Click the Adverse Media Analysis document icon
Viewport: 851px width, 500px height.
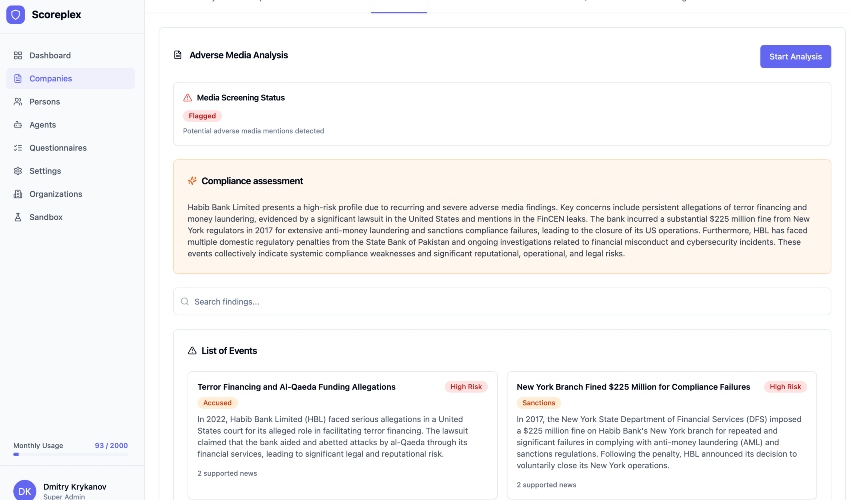click(x=178, y=56)
